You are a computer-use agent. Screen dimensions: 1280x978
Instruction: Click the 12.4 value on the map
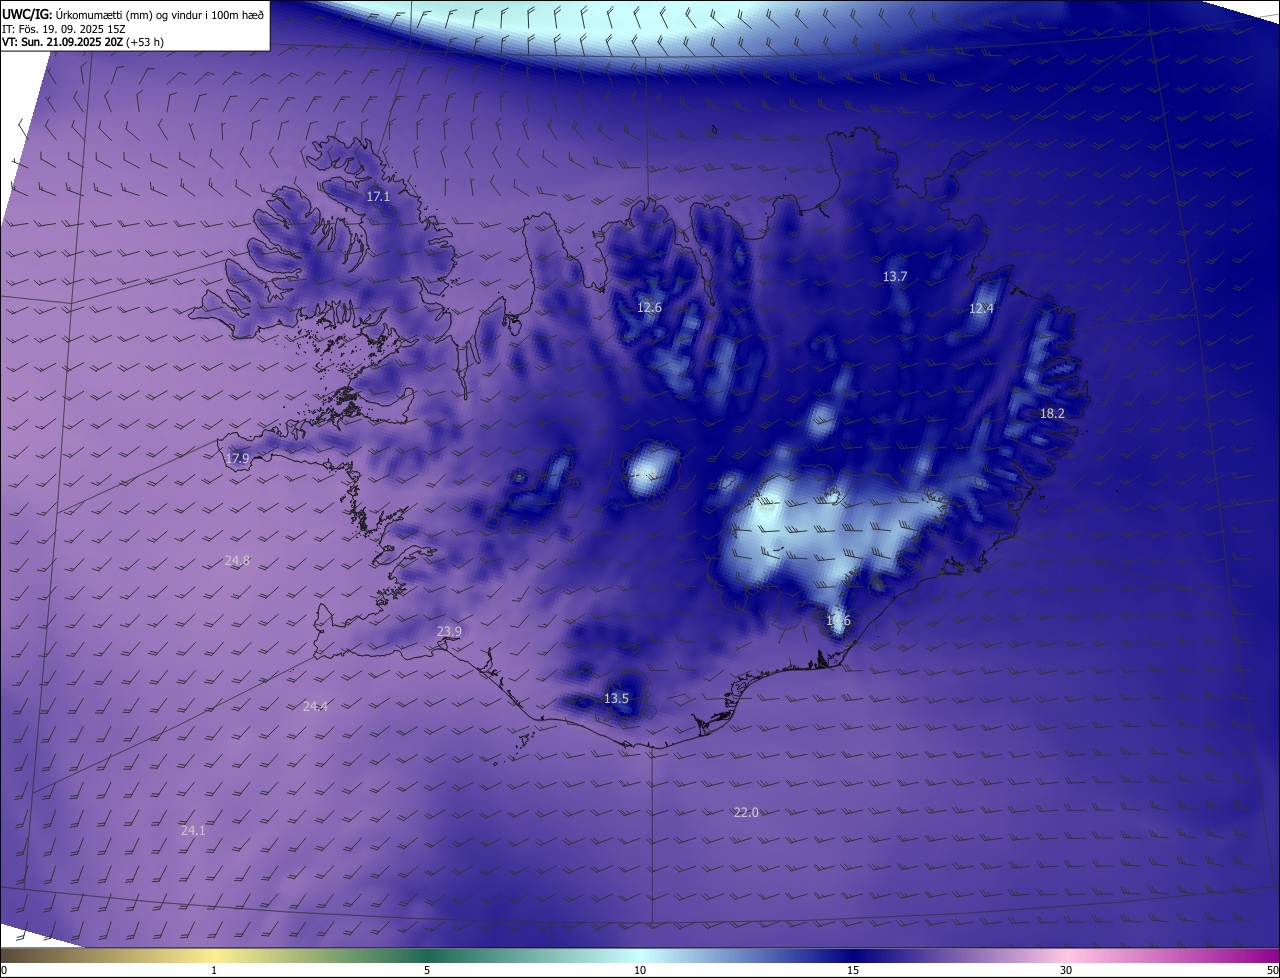(982, 308)
